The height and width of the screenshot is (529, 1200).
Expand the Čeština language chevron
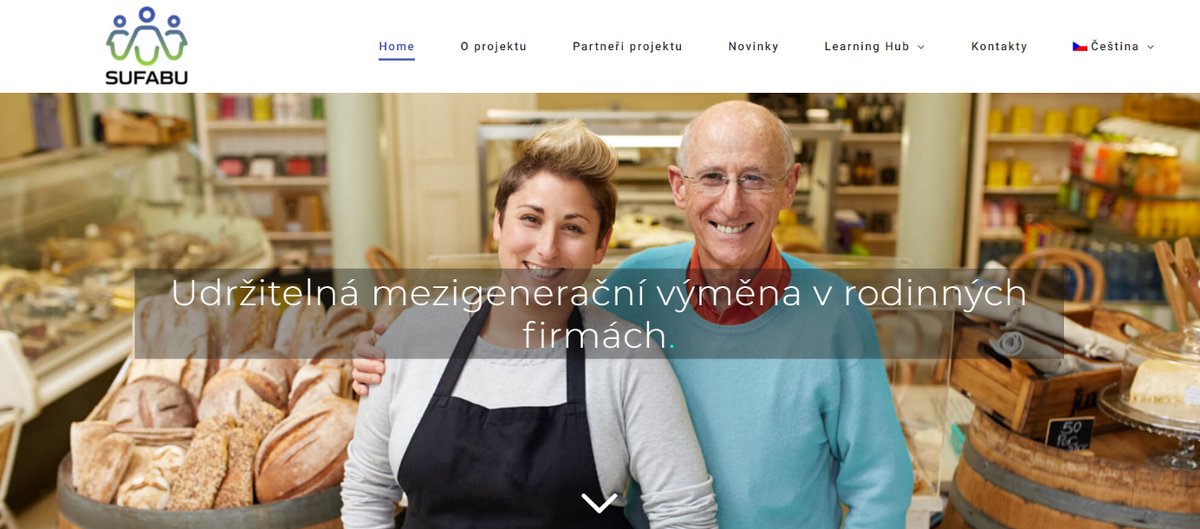click(1150, 47)
